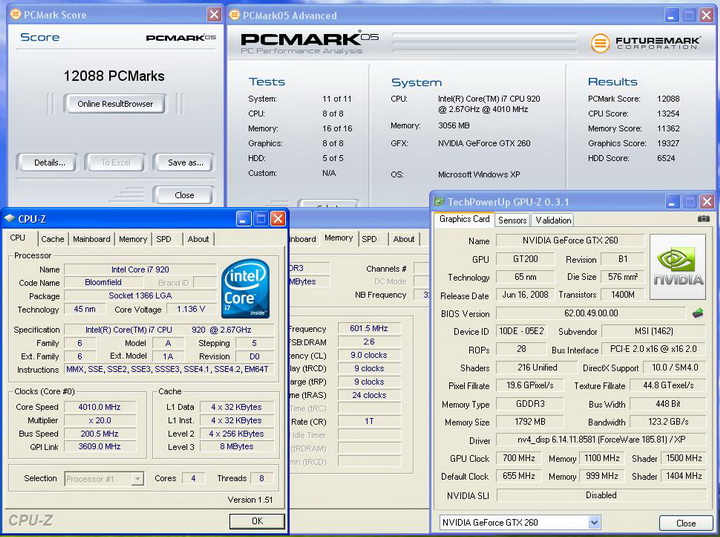Click the PCMark05 Advanced title bar icon
The width and height of the screenshot is (720, 537).
[x=235, y=15]
